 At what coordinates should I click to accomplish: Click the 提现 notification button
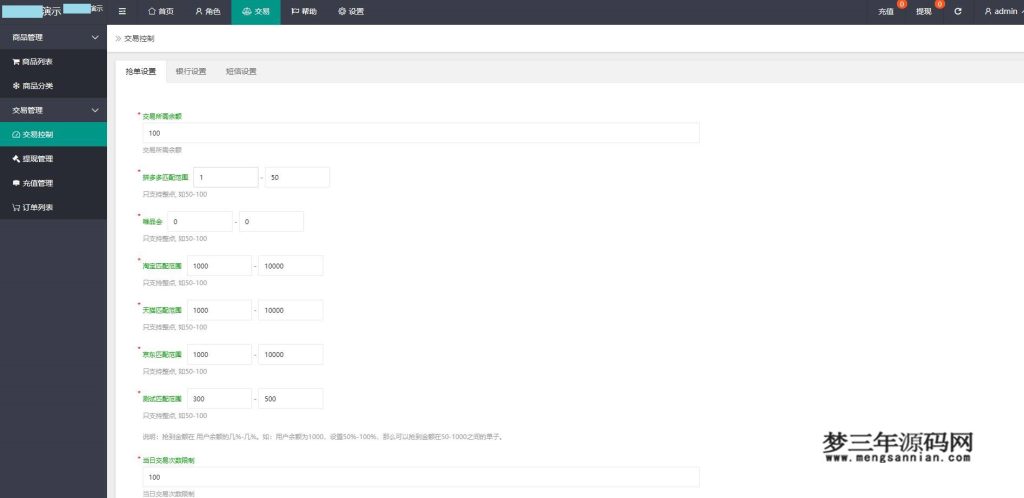point(924,11)
